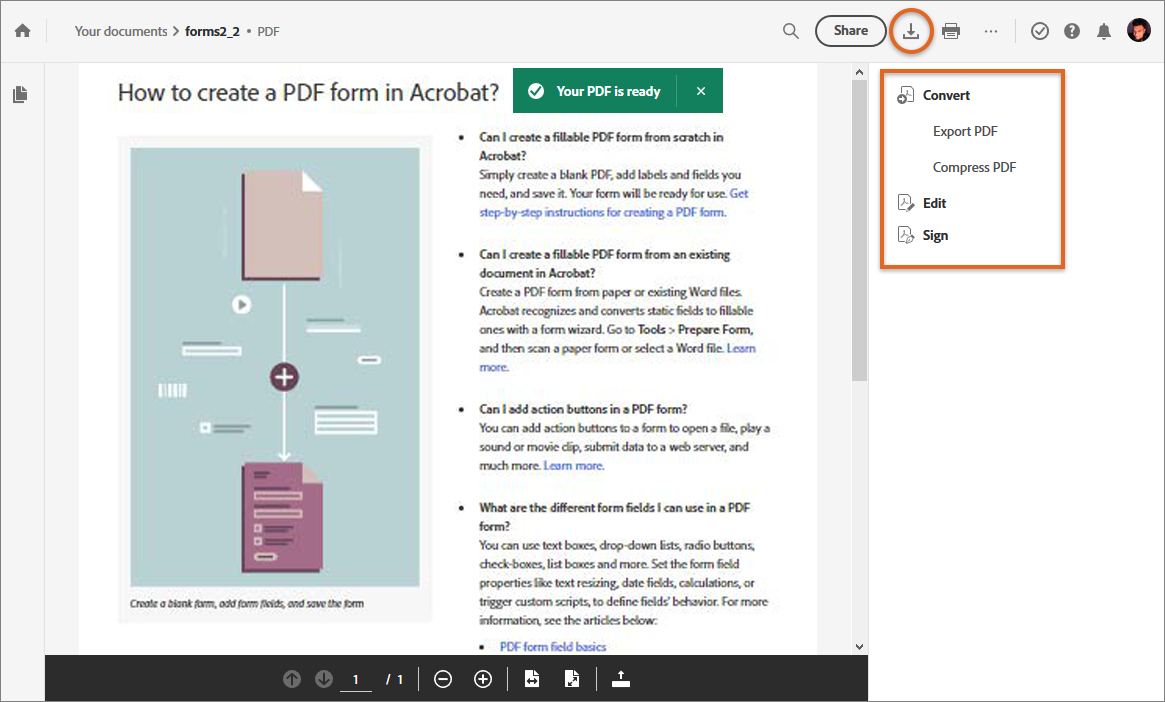
Task: Download the PDF file
Action: point(911,31)
